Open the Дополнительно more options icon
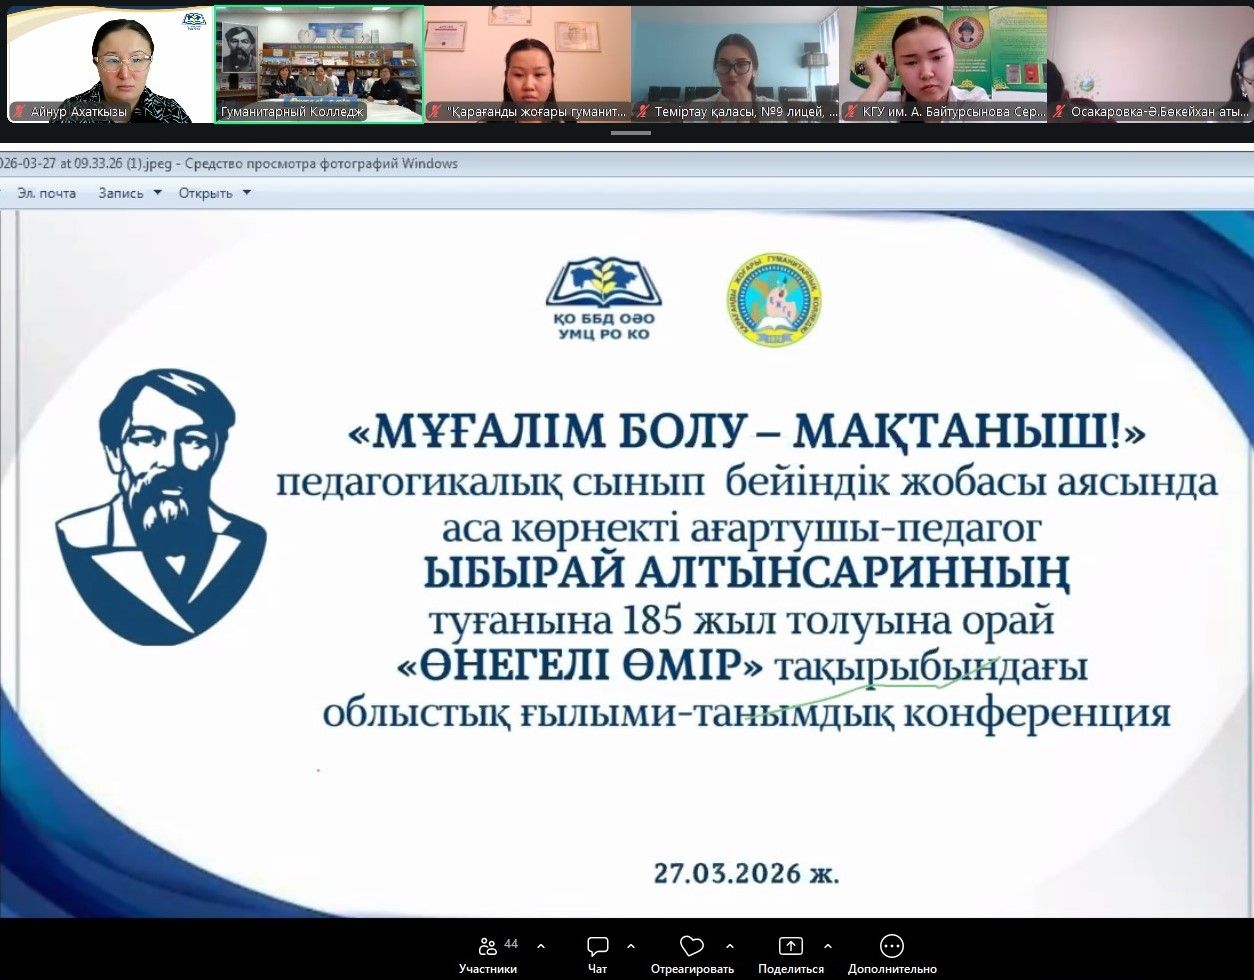The image size is (1254, 980). pos(891,947)
